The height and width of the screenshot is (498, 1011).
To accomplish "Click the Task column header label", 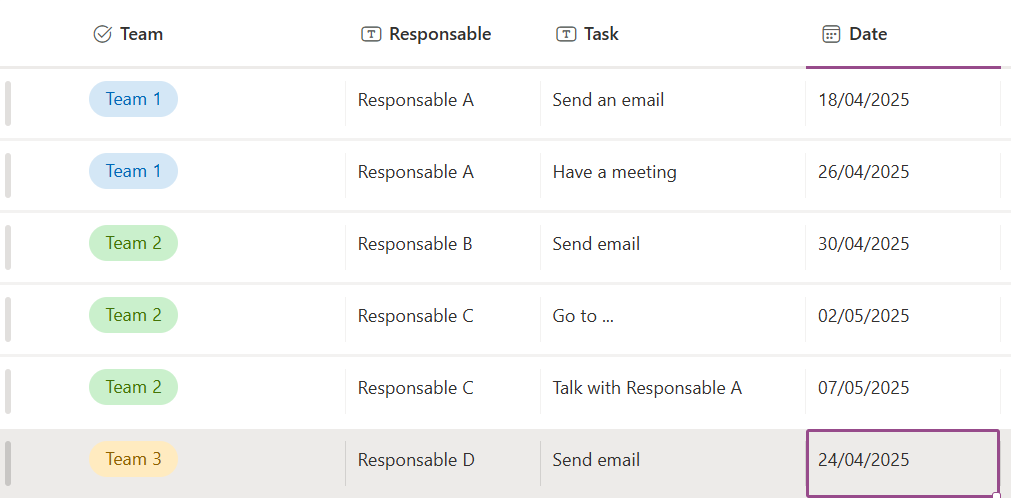I will pyautogui.click(x=601, y=34).
